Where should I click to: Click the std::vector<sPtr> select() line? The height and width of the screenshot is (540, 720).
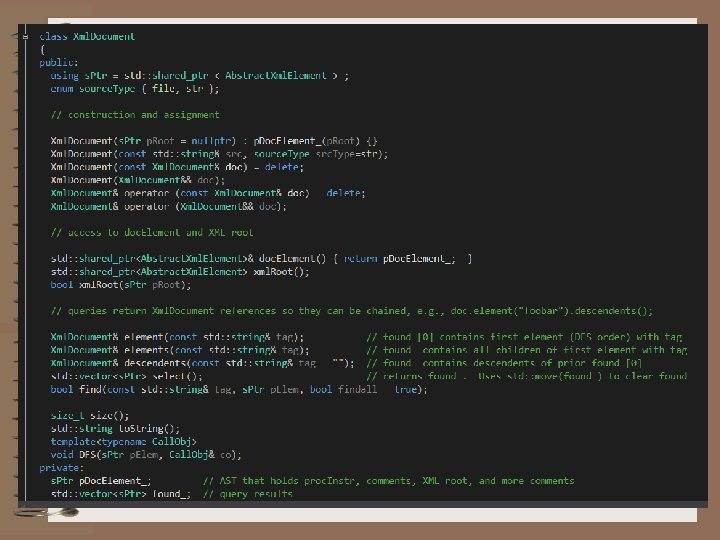126,376
